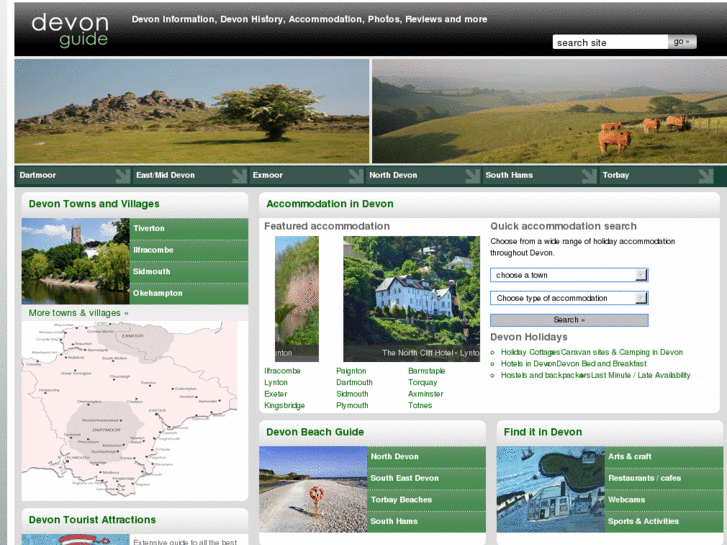Open Holiday Cottages link
Viewport: 727px width, 545px height.
[x=530, y=353]
